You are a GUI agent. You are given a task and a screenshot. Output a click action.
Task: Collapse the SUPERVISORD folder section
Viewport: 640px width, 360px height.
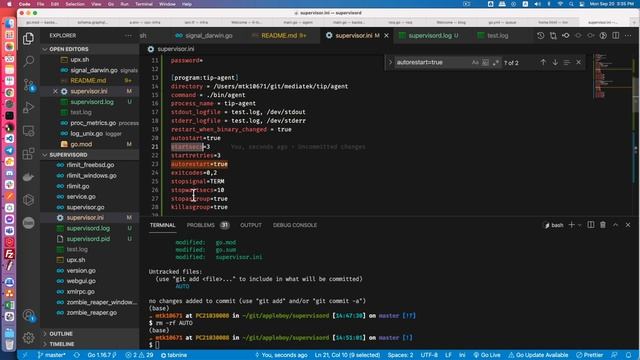[x=68, y=155]
